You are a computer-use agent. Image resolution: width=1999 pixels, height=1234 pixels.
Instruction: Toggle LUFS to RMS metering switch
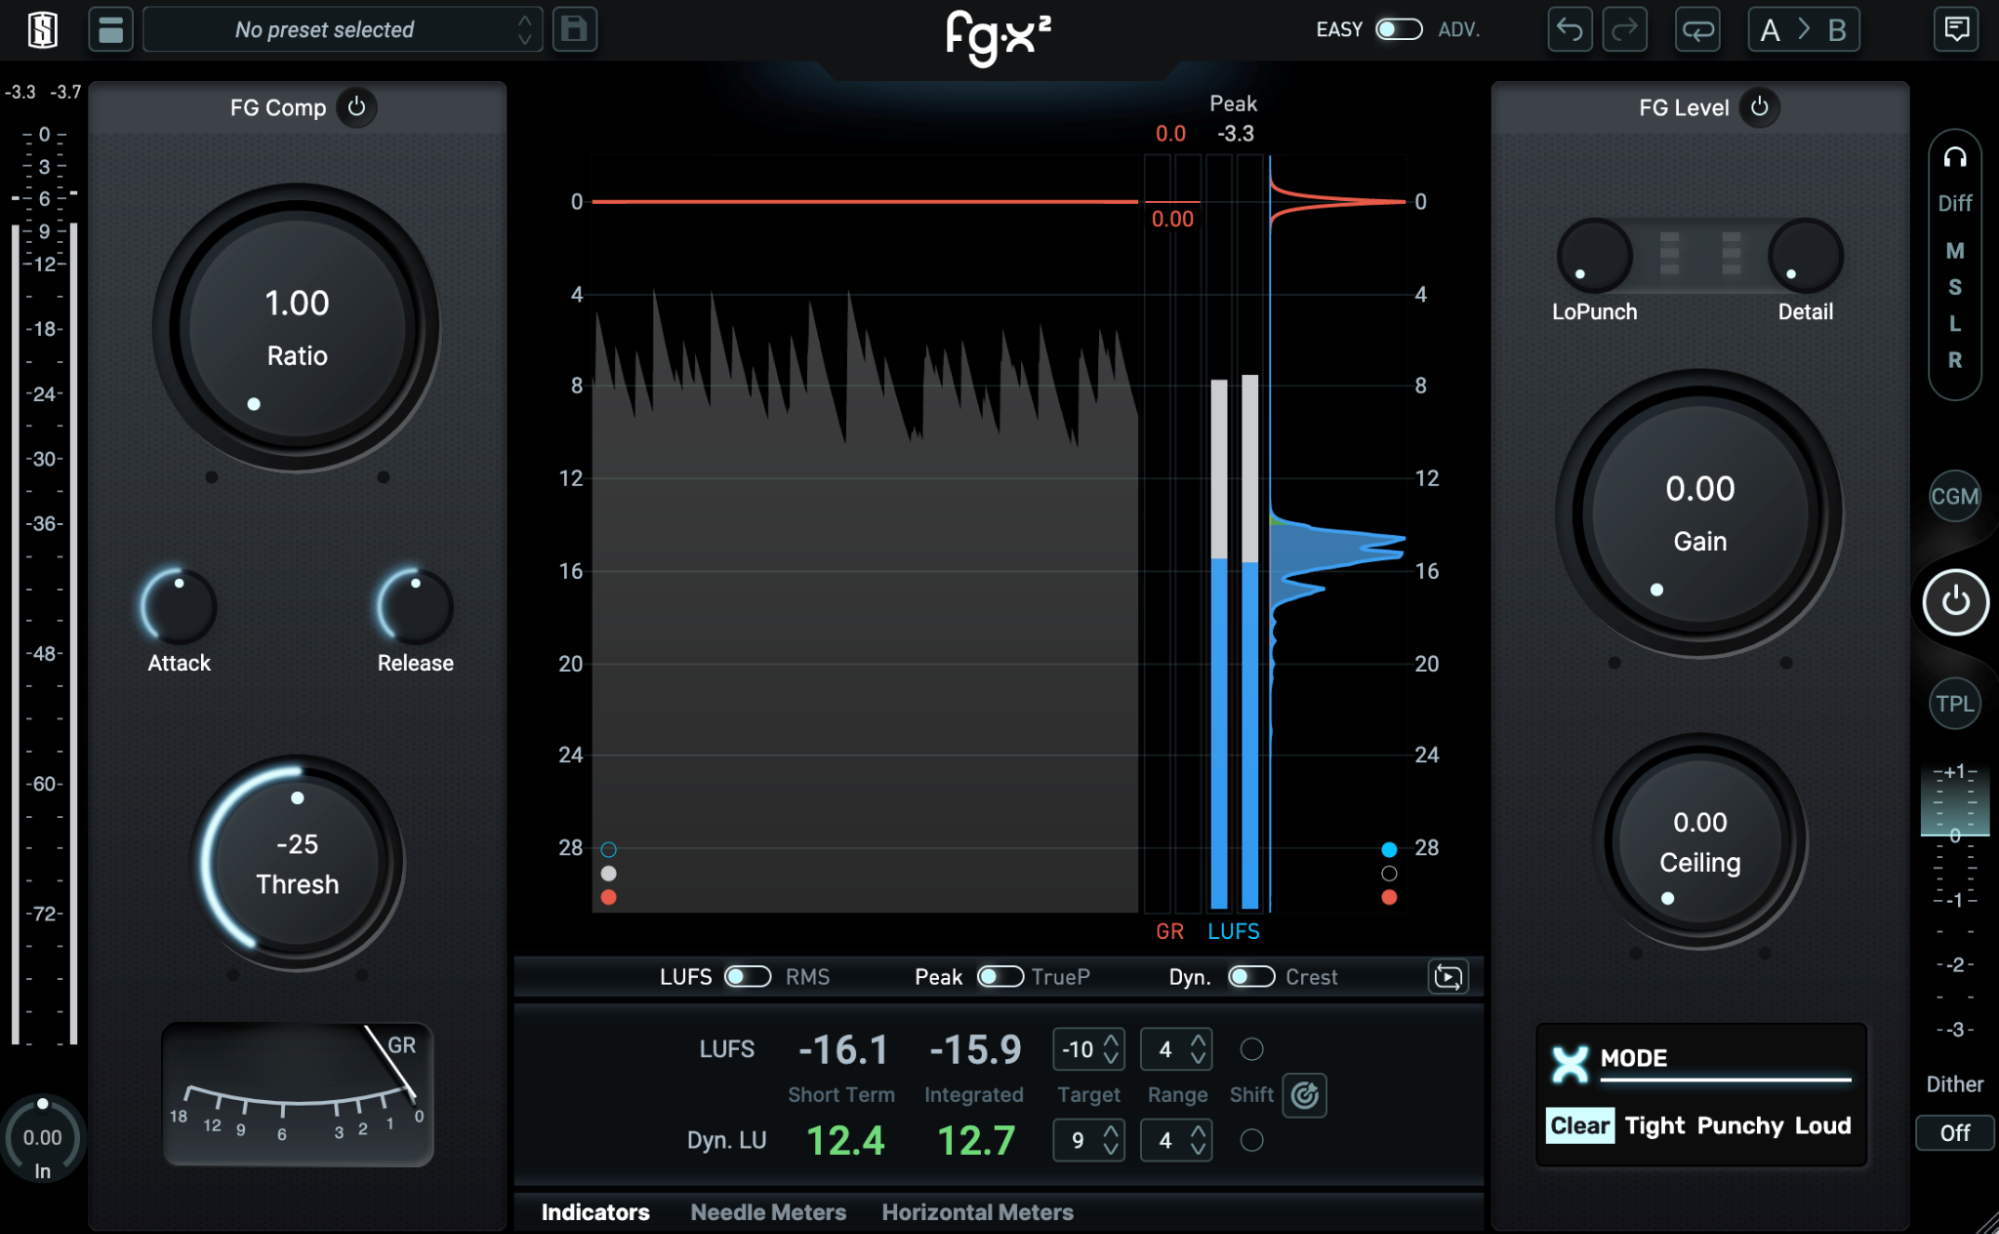[748, 976]
